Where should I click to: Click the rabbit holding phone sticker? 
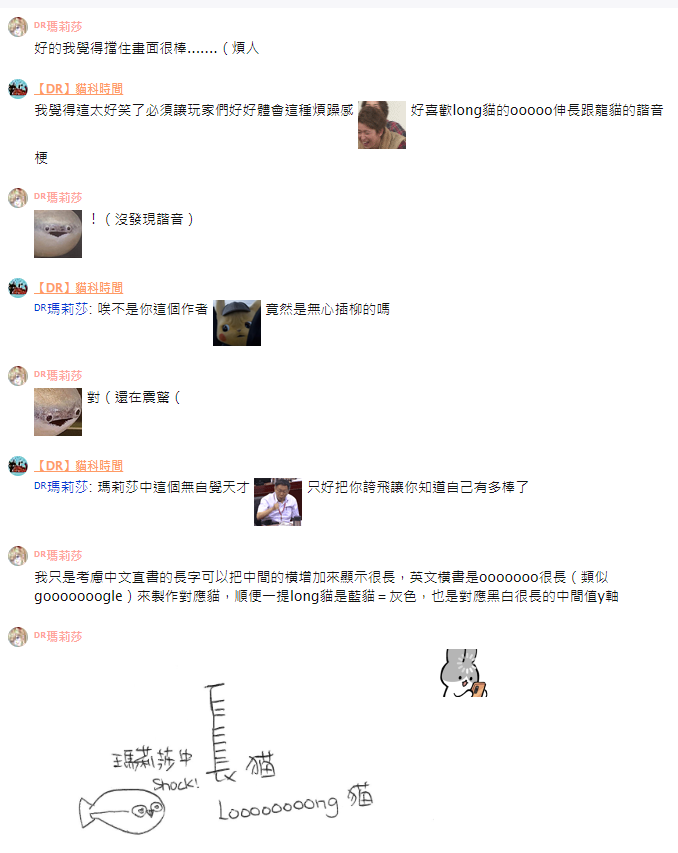pyautogui.click(x=464, y=673)
